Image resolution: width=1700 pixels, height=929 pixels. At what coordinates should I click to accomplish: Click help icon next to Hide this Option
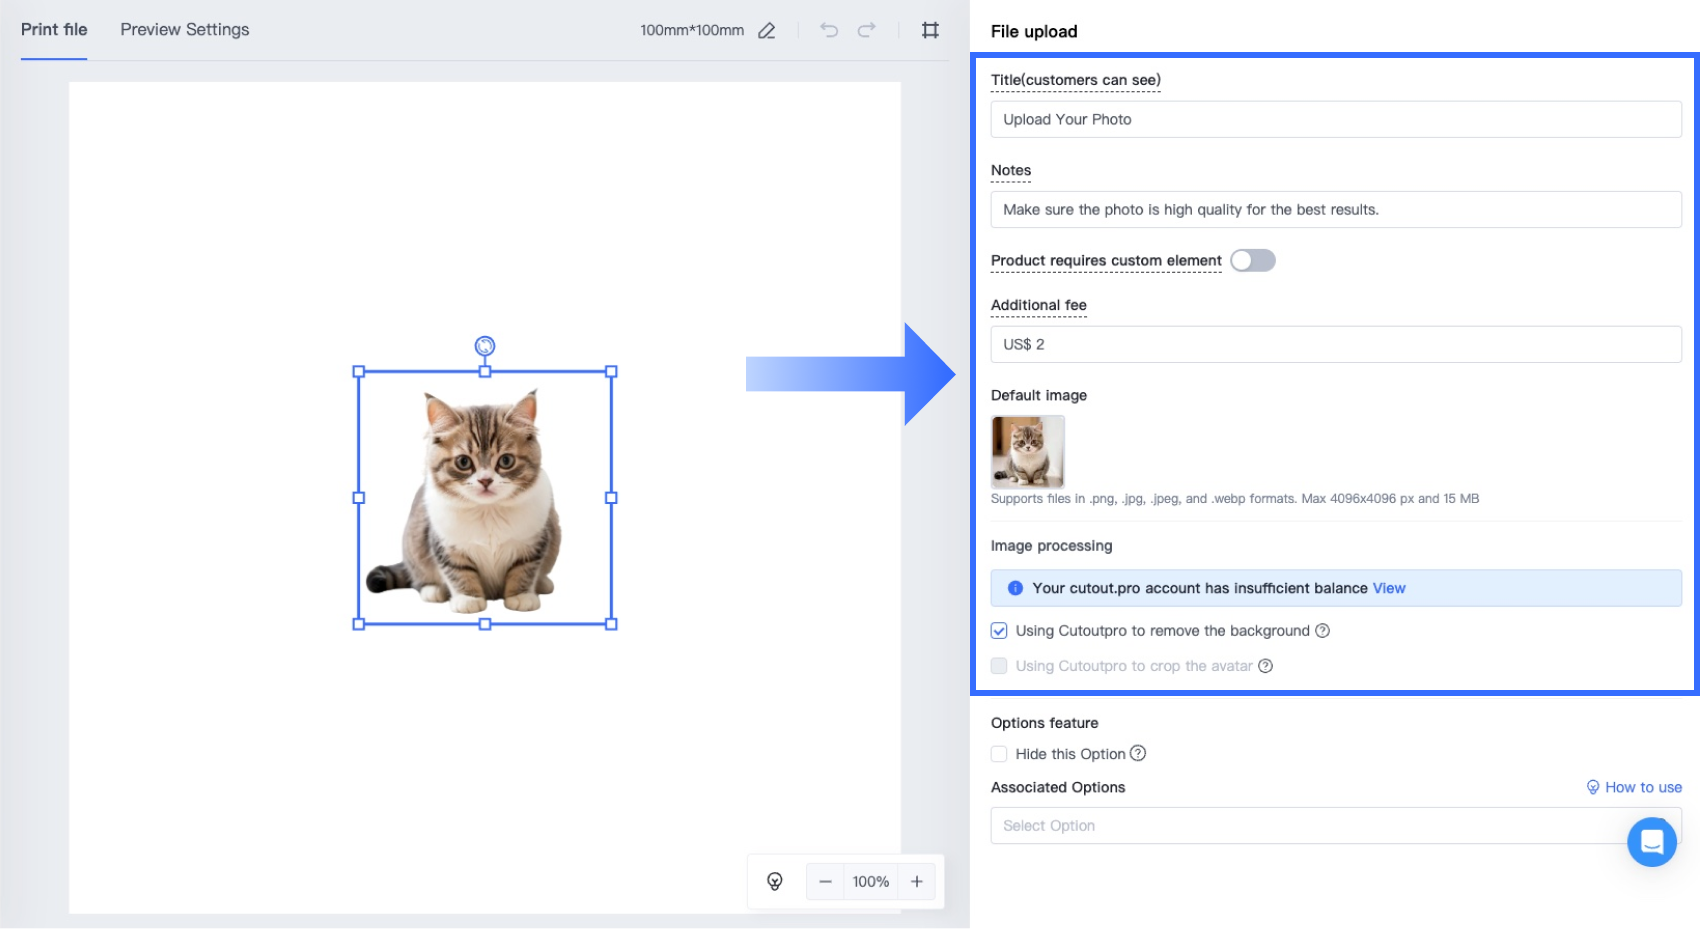[1138, 754]
